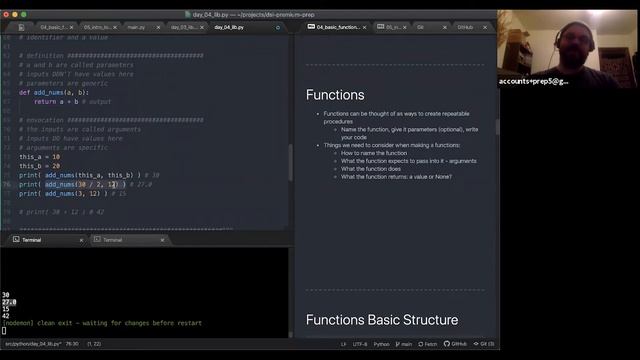Close the main.py tab
The width and height of the screenshot is (640, 360).
(158, 27)
